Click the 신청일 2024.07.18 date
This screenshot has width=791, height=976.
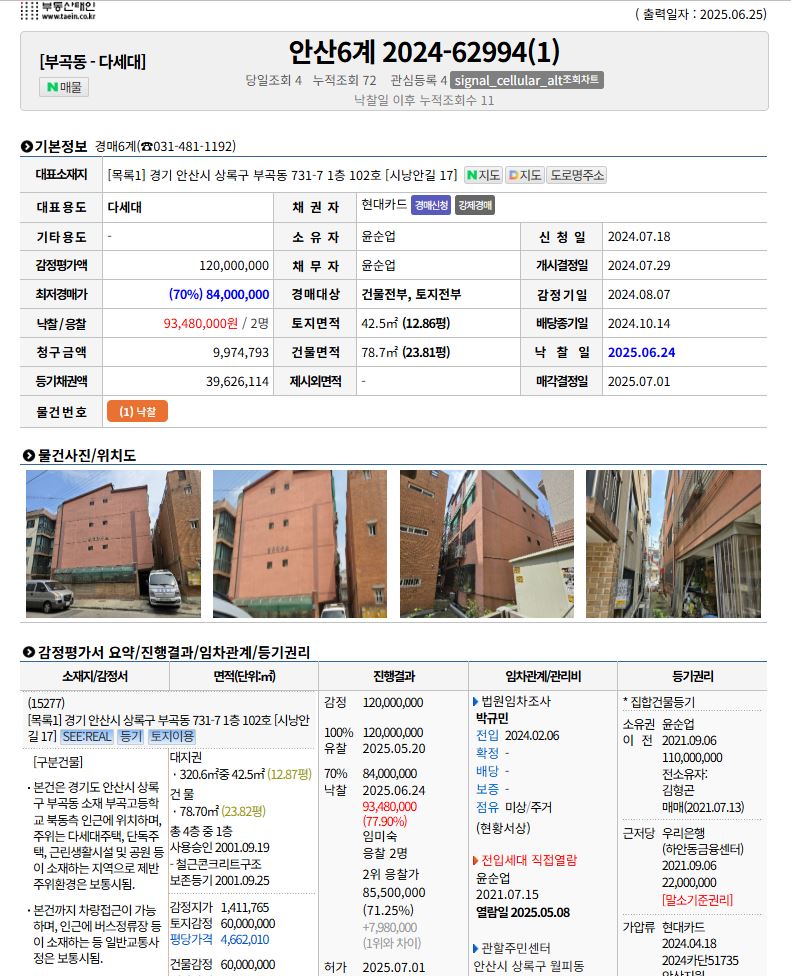pyautogui.click(x=639, y=237)
